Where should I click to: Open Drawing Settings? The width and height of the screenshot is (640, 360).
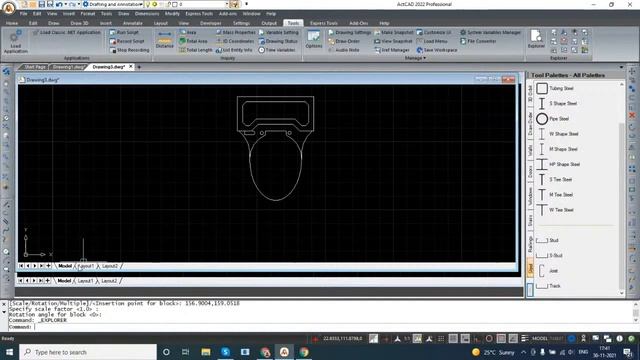point(350,32)
